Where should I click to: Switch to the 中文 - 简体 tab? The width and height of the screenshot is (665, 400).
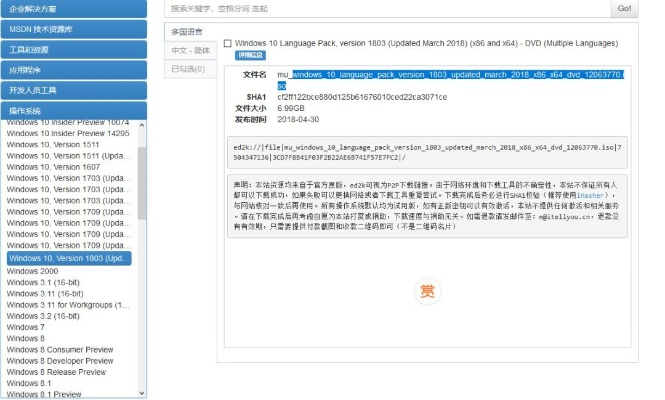(190, 50)
